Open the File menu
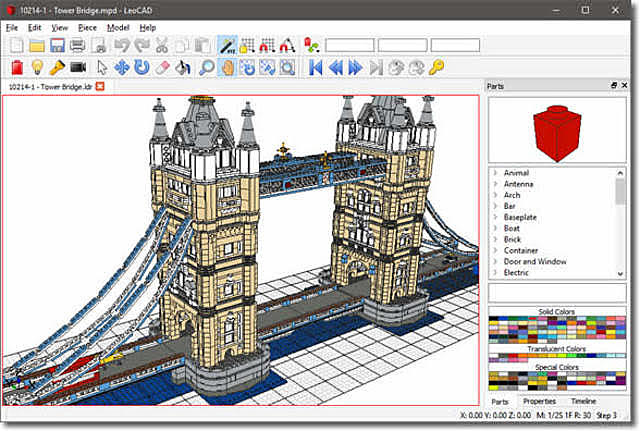This screenshot has height=431, width=640. (12, 28)
